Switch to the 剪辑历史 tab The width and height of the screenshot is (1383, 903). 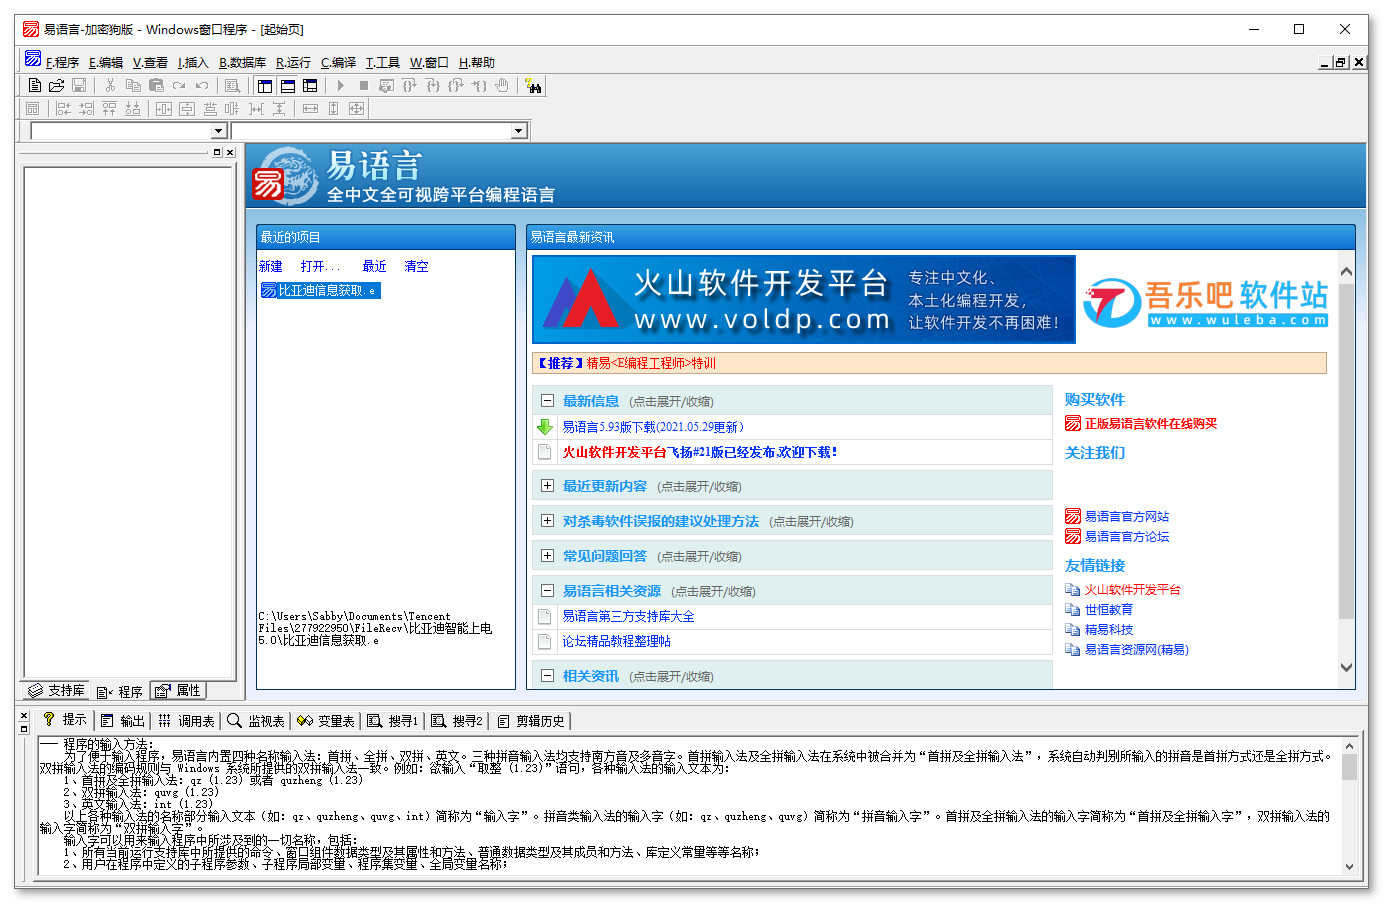point(531,720)
